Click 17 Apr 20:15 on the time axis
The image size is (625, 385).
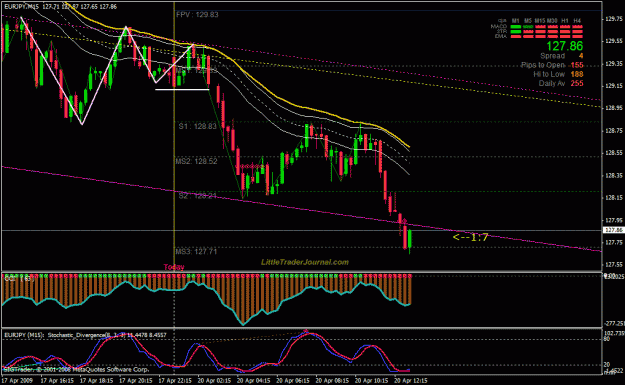pyautogui.click(x=136, y=381)
